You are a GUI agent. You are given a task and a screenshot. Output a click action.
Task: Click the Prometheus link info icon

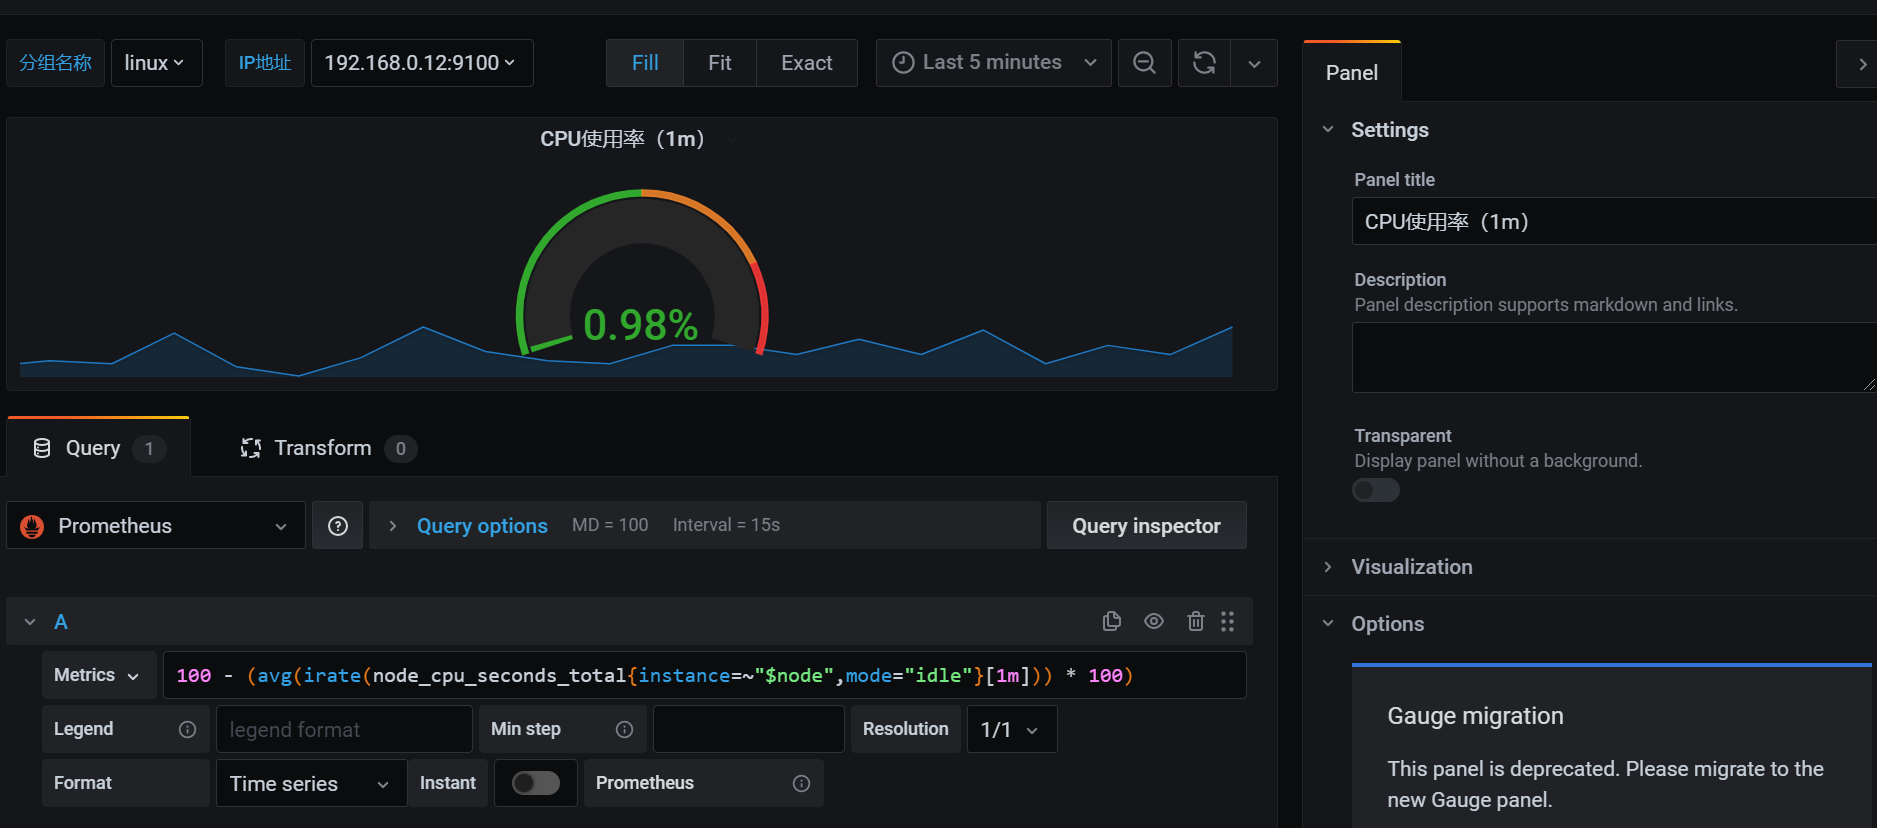801,783
